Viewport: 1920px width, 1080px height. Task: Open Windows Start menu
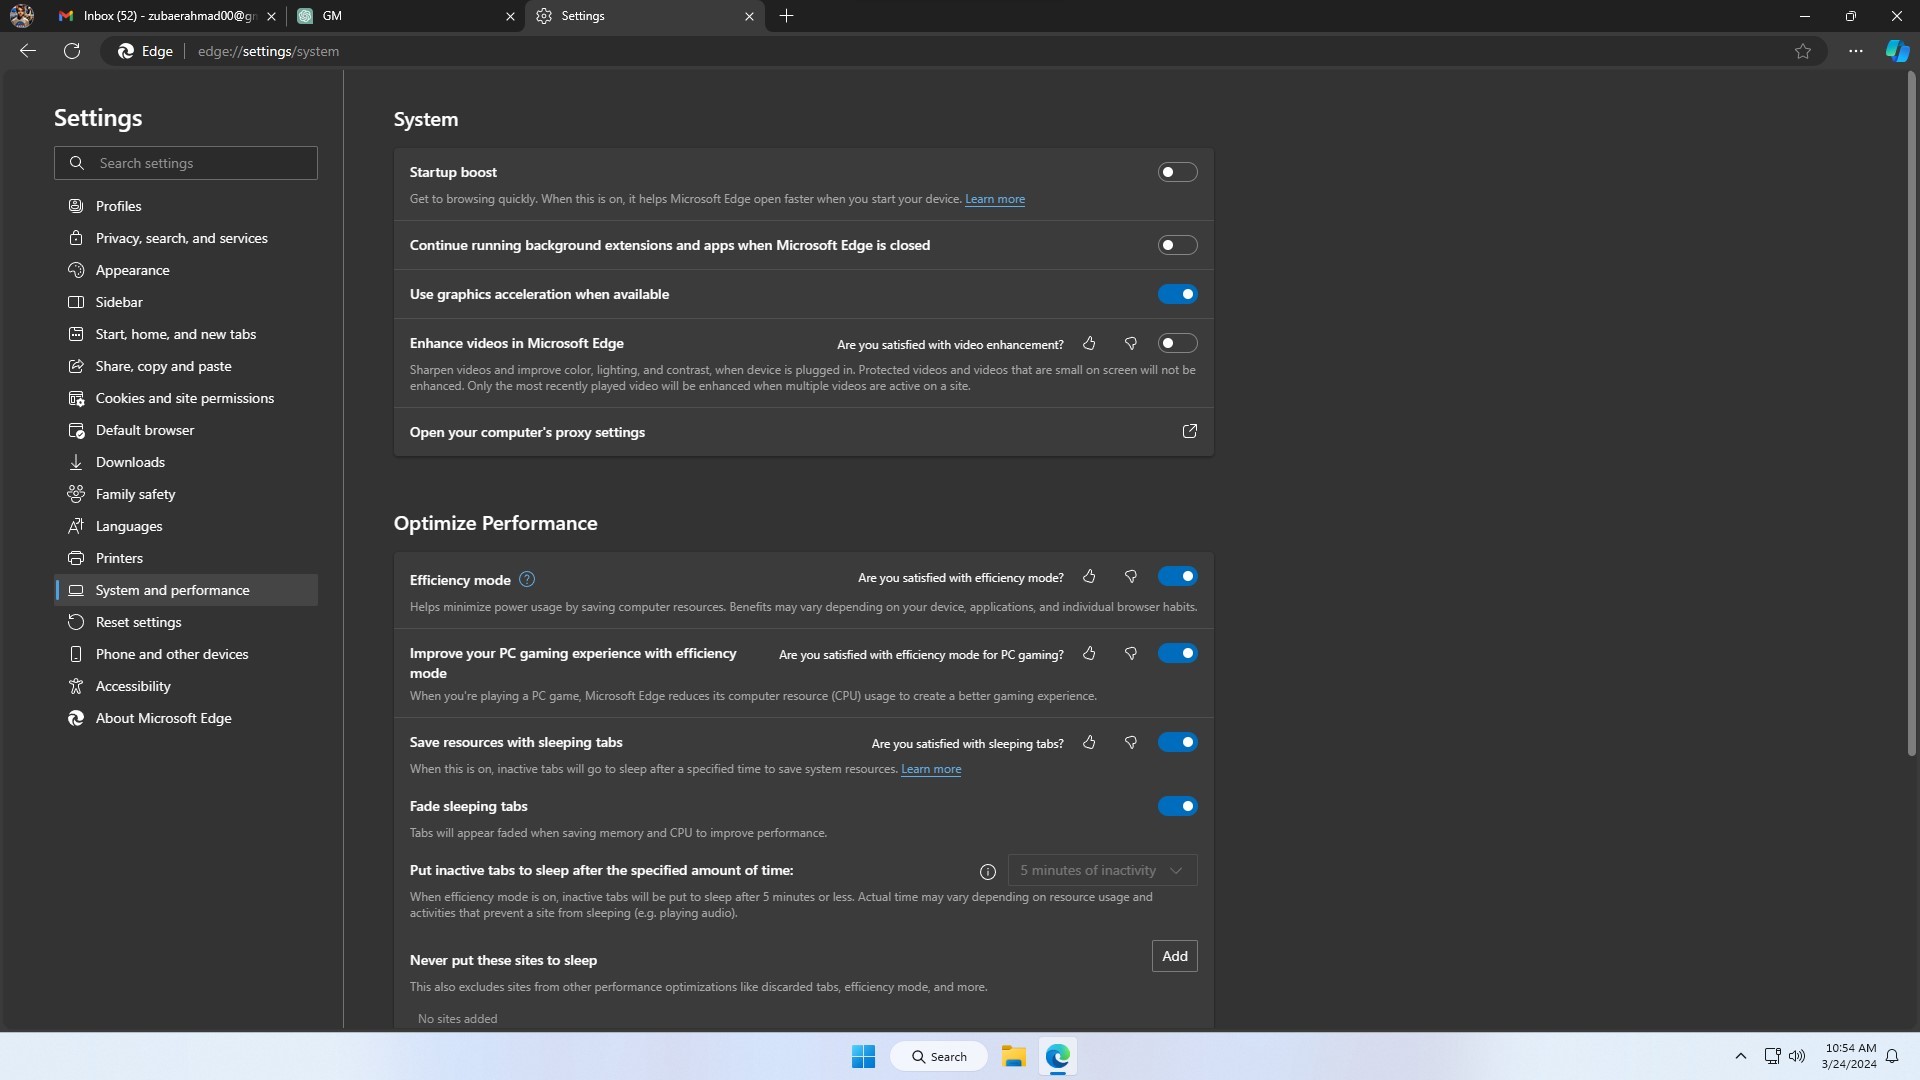point(863,1056)
